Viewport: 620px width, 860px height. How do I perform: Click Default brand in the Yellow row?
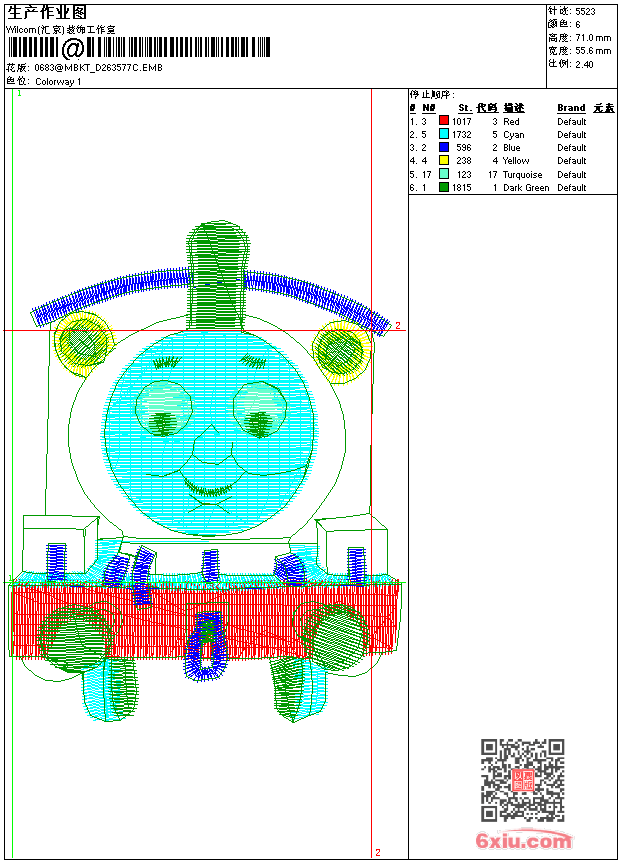coord(571,161)
